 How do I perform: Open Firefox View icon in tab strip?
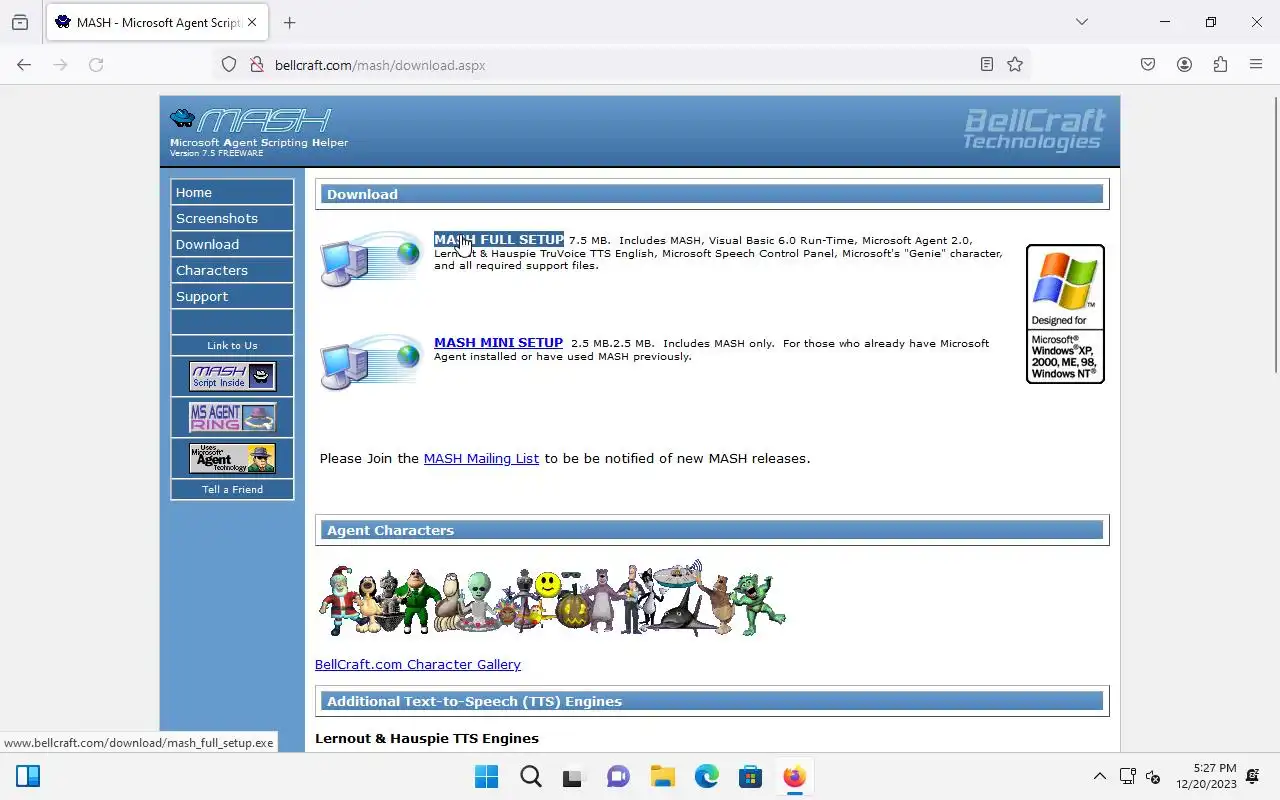20,22
